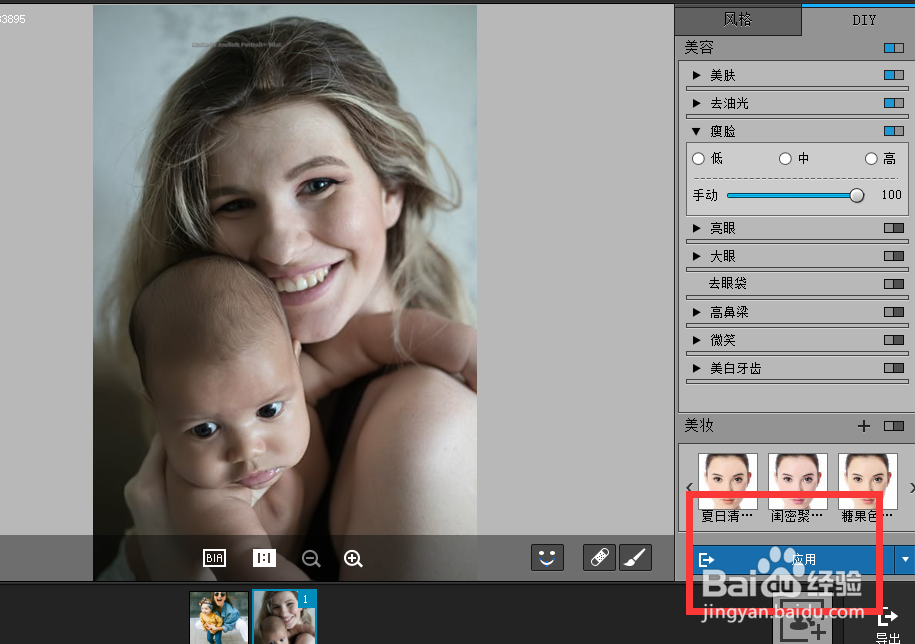
Task: Select the filmstrip thumbnail marked 1
Action: (284, 617)
